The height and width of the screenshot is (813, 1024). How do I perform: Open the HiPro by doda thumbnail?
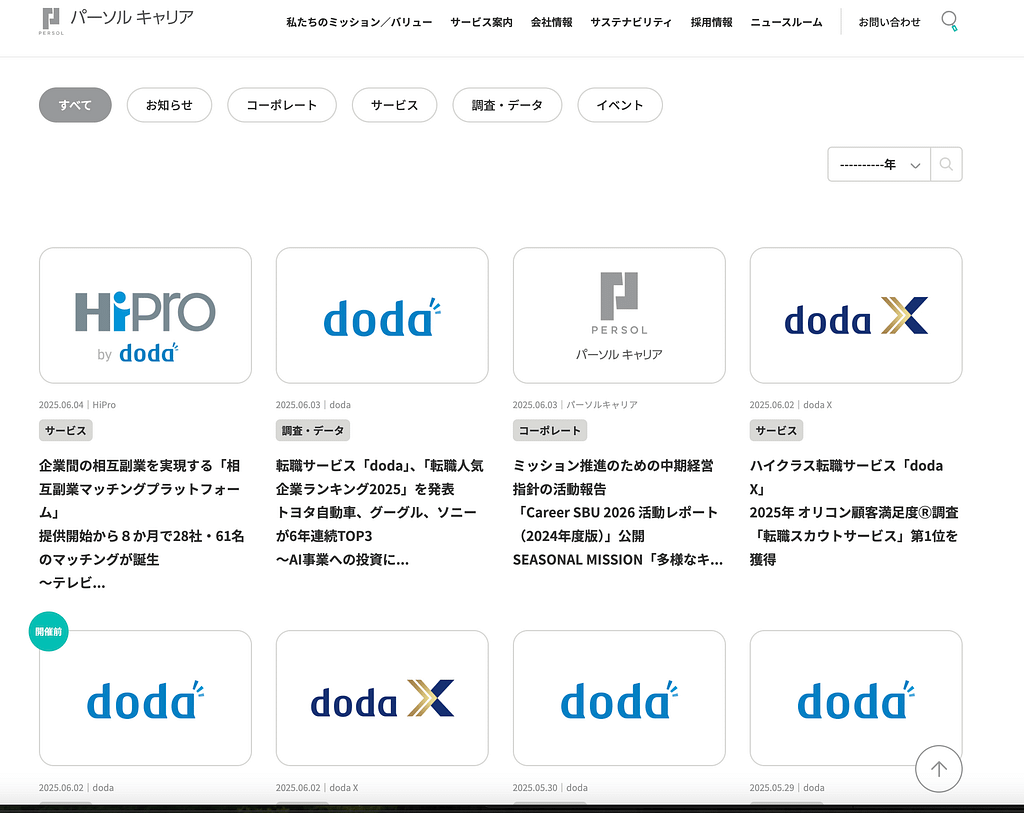click(145, 315)
